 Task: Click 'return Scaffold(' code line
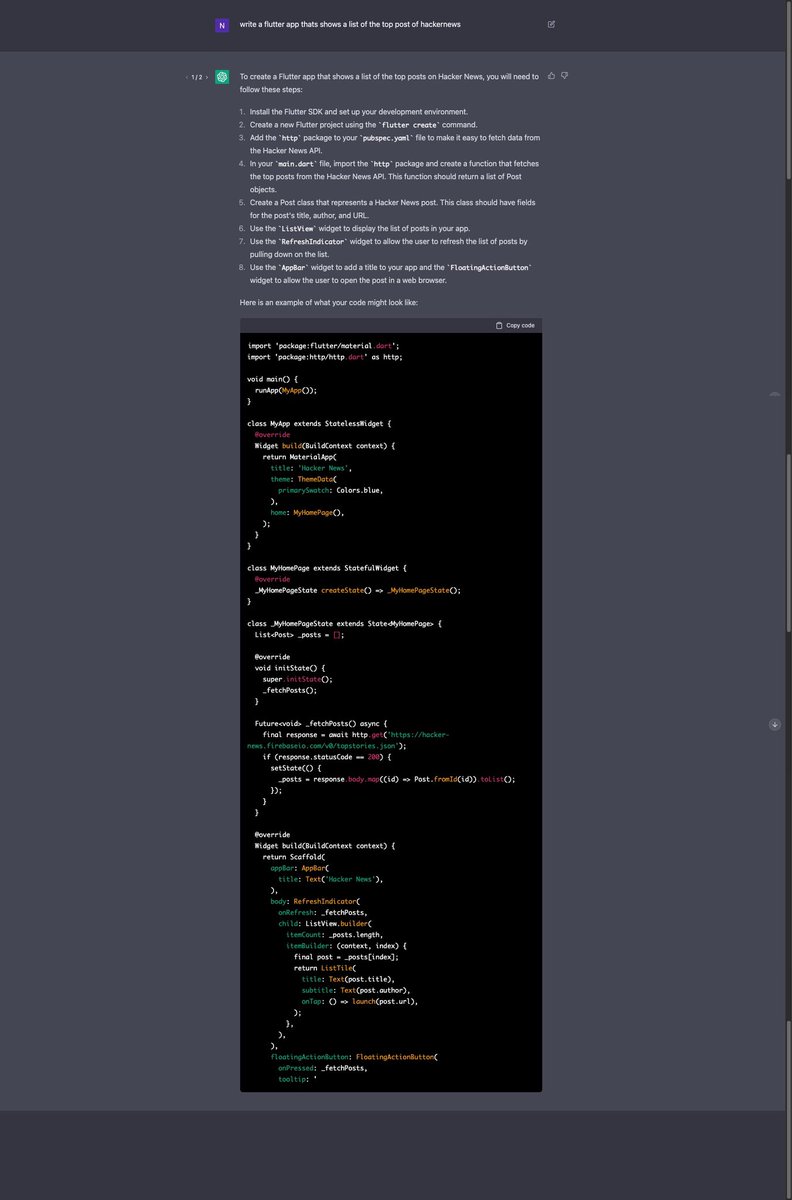pyautogui.click(x=294, y=857)
